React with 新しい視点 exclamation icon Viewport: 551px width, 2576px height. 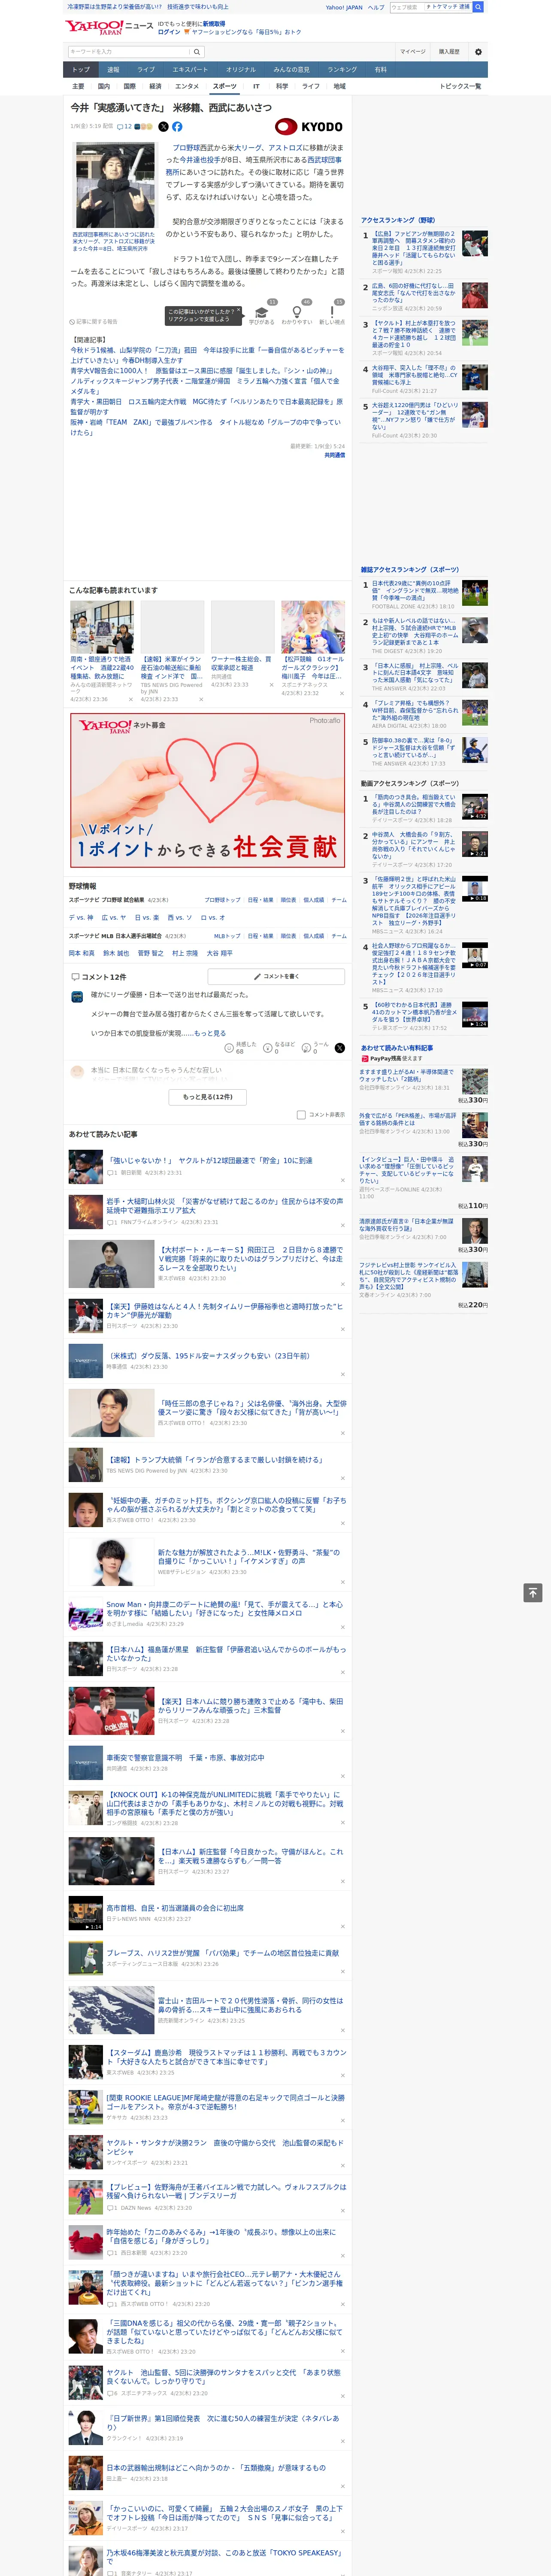pos(332,314)
